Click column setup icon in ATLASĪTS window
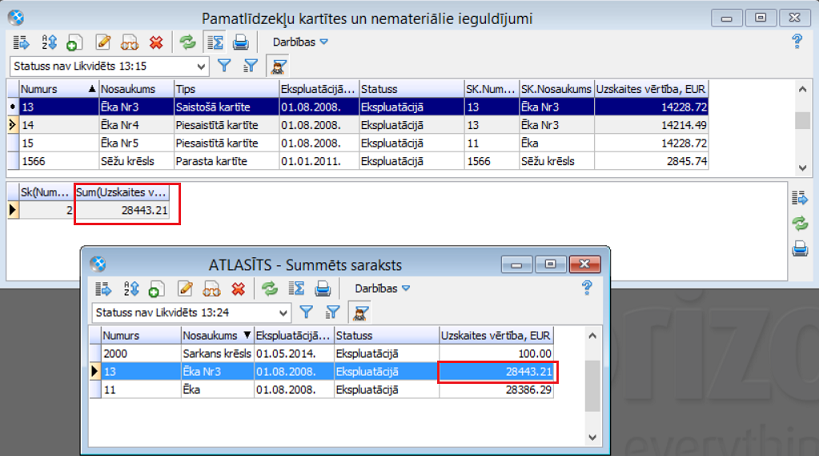The width and height of the screenshot is (819, 456). pos(103,289)
